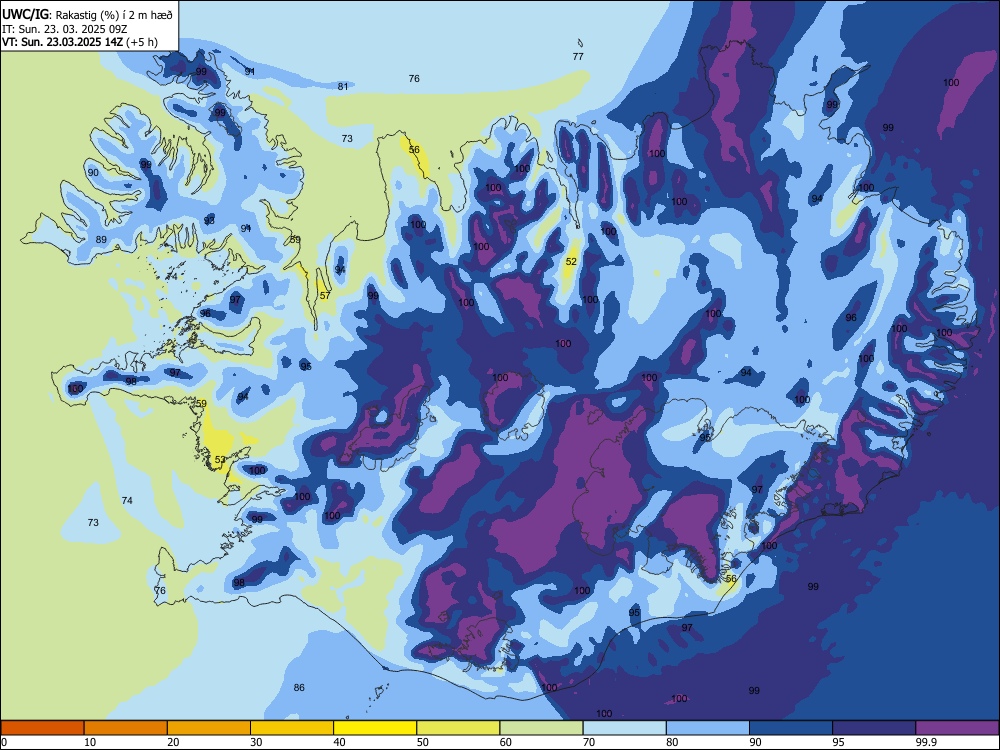Click the legend tick label '30'
Viewport: 1000px width, 750px height.
pos(256,742)
